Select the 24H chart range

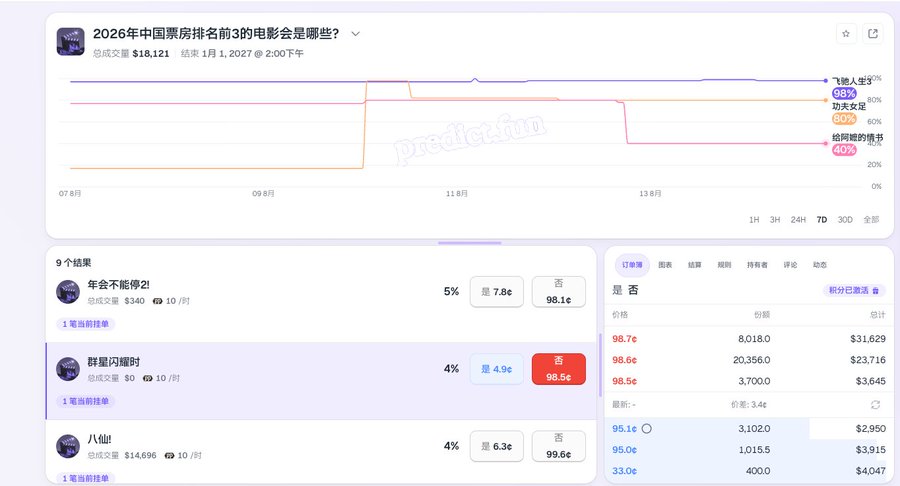[798, 220]
